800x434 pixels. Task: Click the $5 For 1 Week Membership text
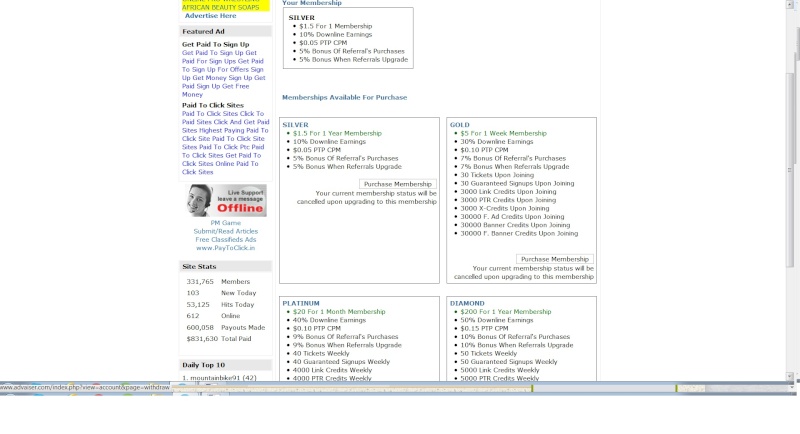click(x=503, y=133)
